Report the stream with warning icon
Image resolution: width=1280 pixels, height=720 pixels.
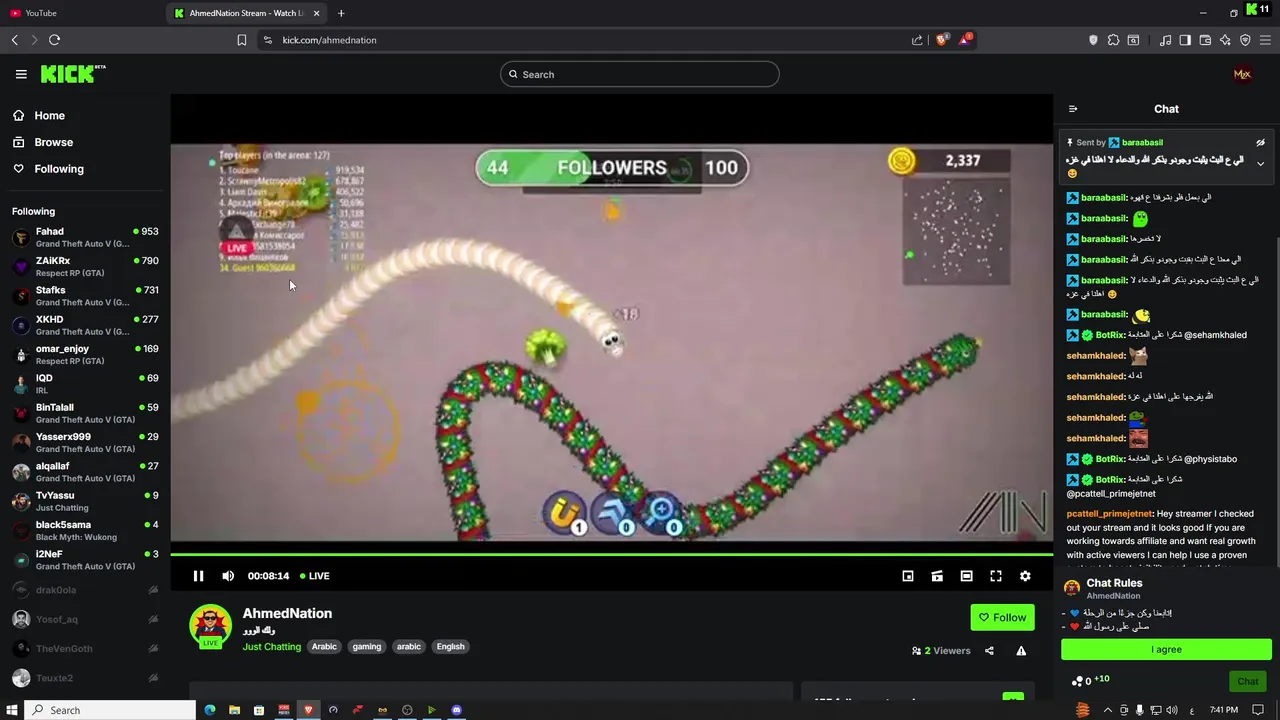[x=1021, y=651]
